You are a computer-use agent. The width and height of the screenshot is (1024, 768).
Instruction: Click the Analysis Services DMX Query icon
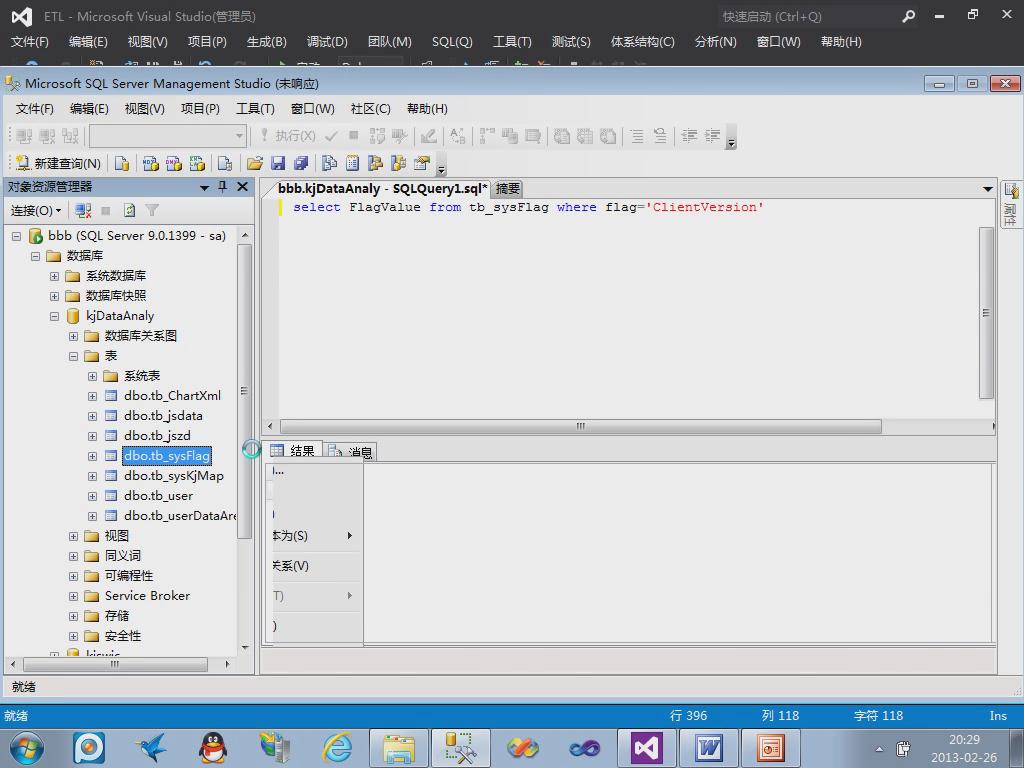[174, 163]
